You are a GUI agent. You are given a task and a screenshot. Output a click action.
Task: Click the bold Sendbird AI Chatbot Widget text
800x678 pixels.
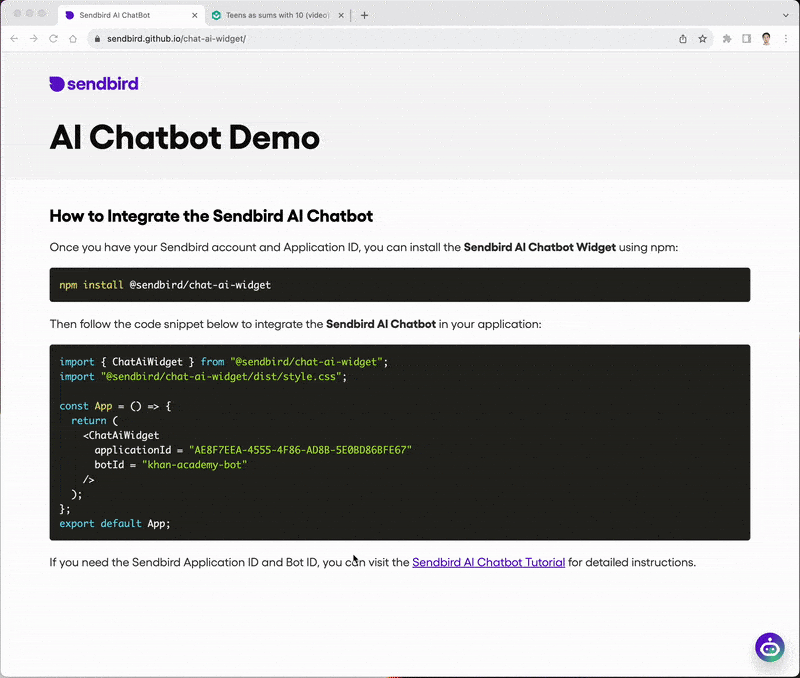click(x=539, y=247)
